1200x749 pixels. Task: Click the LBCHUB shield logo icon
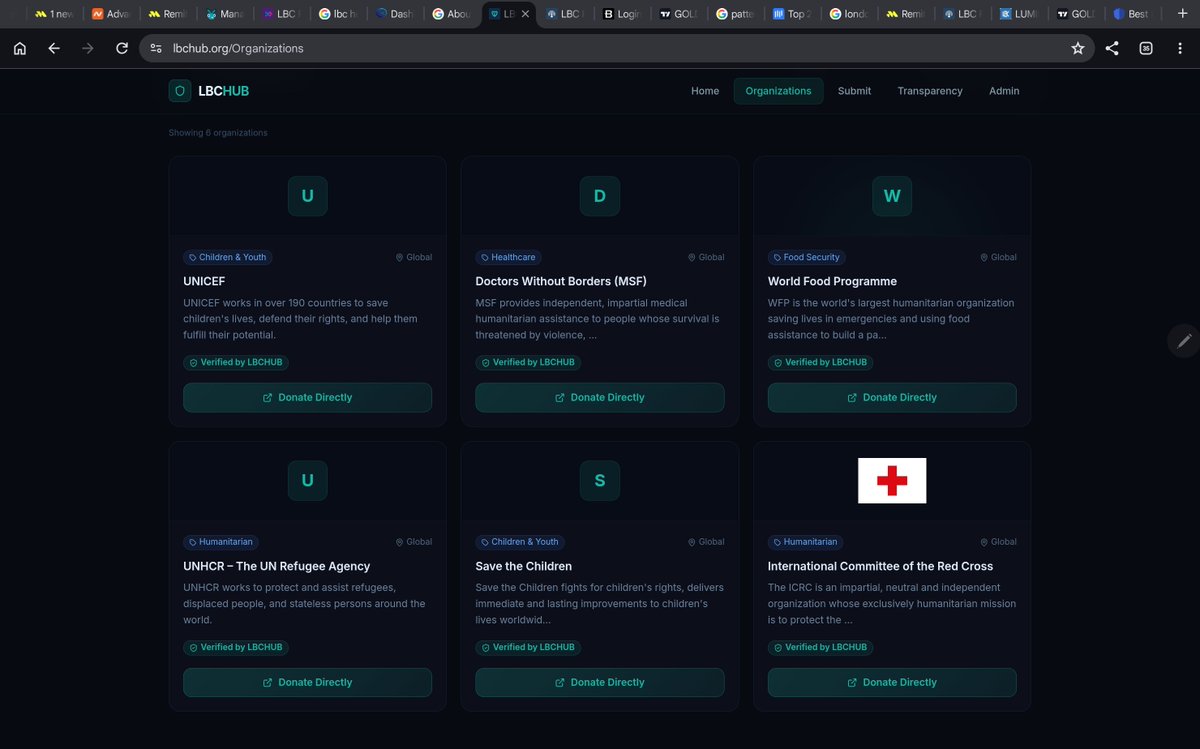point(180,91)
